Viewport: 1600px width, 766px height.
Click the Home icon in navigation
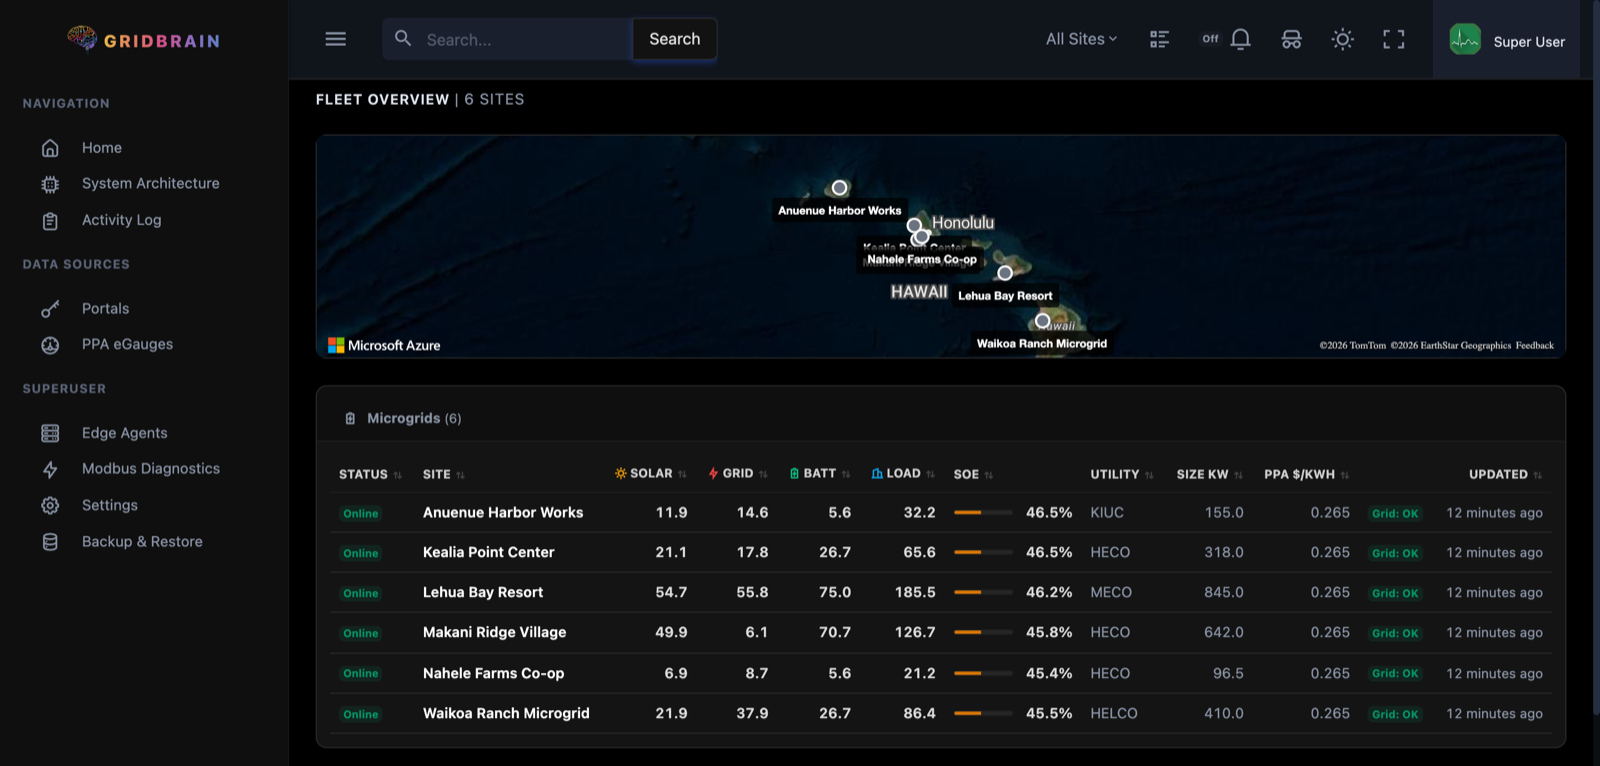click(50, 148)
